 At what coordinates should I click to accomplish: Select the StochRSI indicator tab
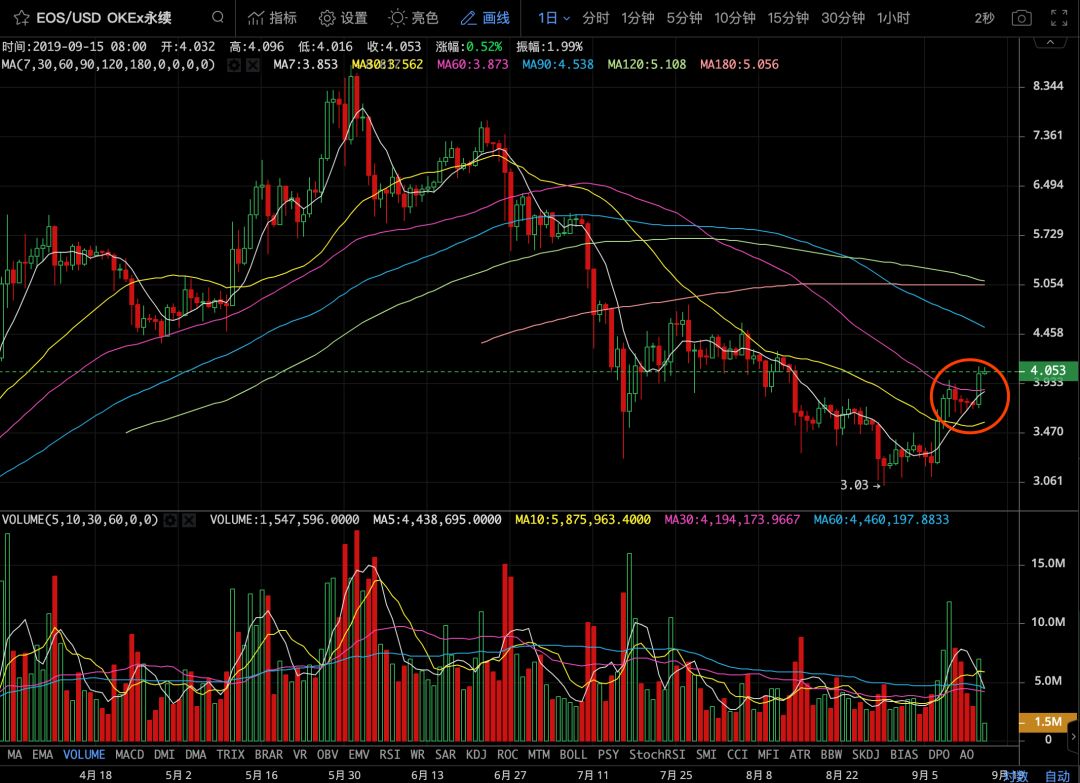(657, 755)
